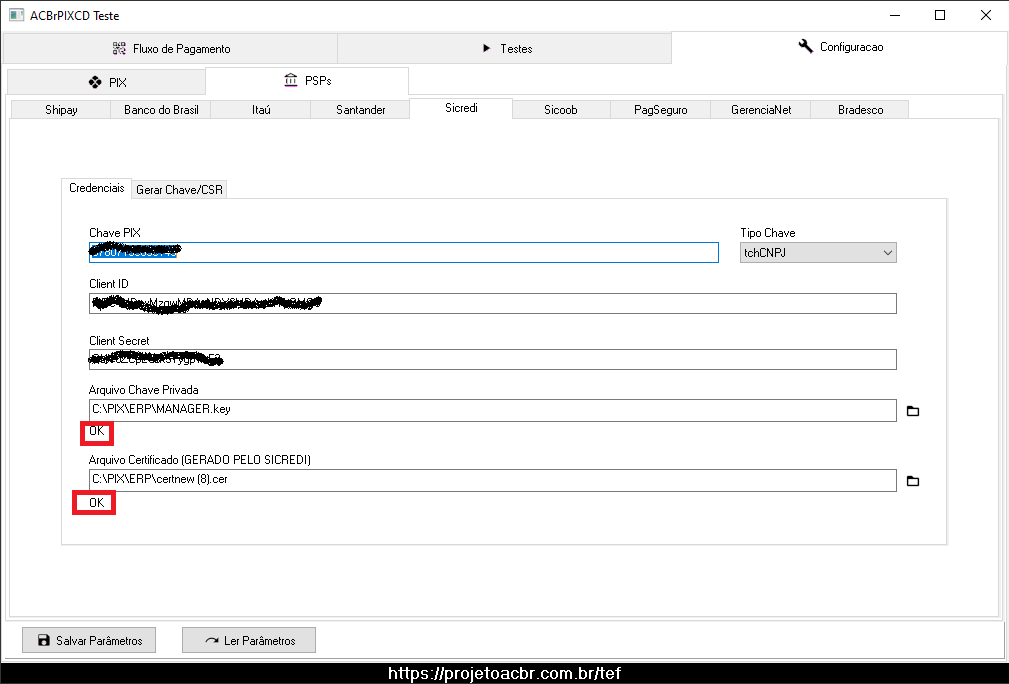This screenshot has width=1009, height=684.
Task: Switch to the Testes tab
Action: pyautogui.click(x=504, y=49)
